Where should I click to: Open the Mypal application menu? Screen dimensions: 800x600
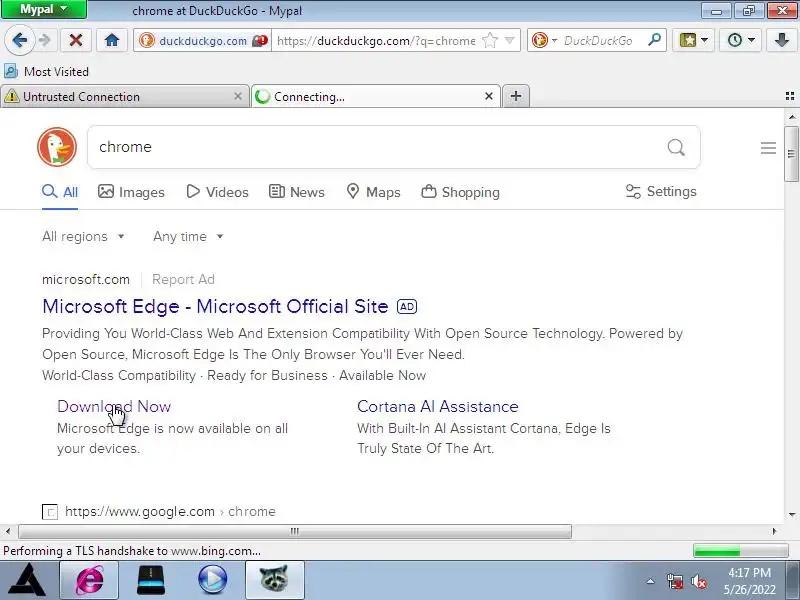pyautogui.click(x=43, y=9)
